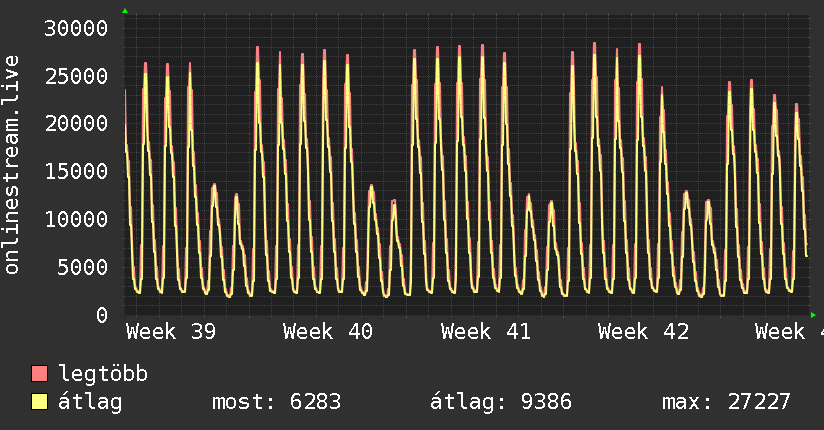Click the Week 39 axis label
The height and width of the screenshot is (430, 824).
click(171, 332)
